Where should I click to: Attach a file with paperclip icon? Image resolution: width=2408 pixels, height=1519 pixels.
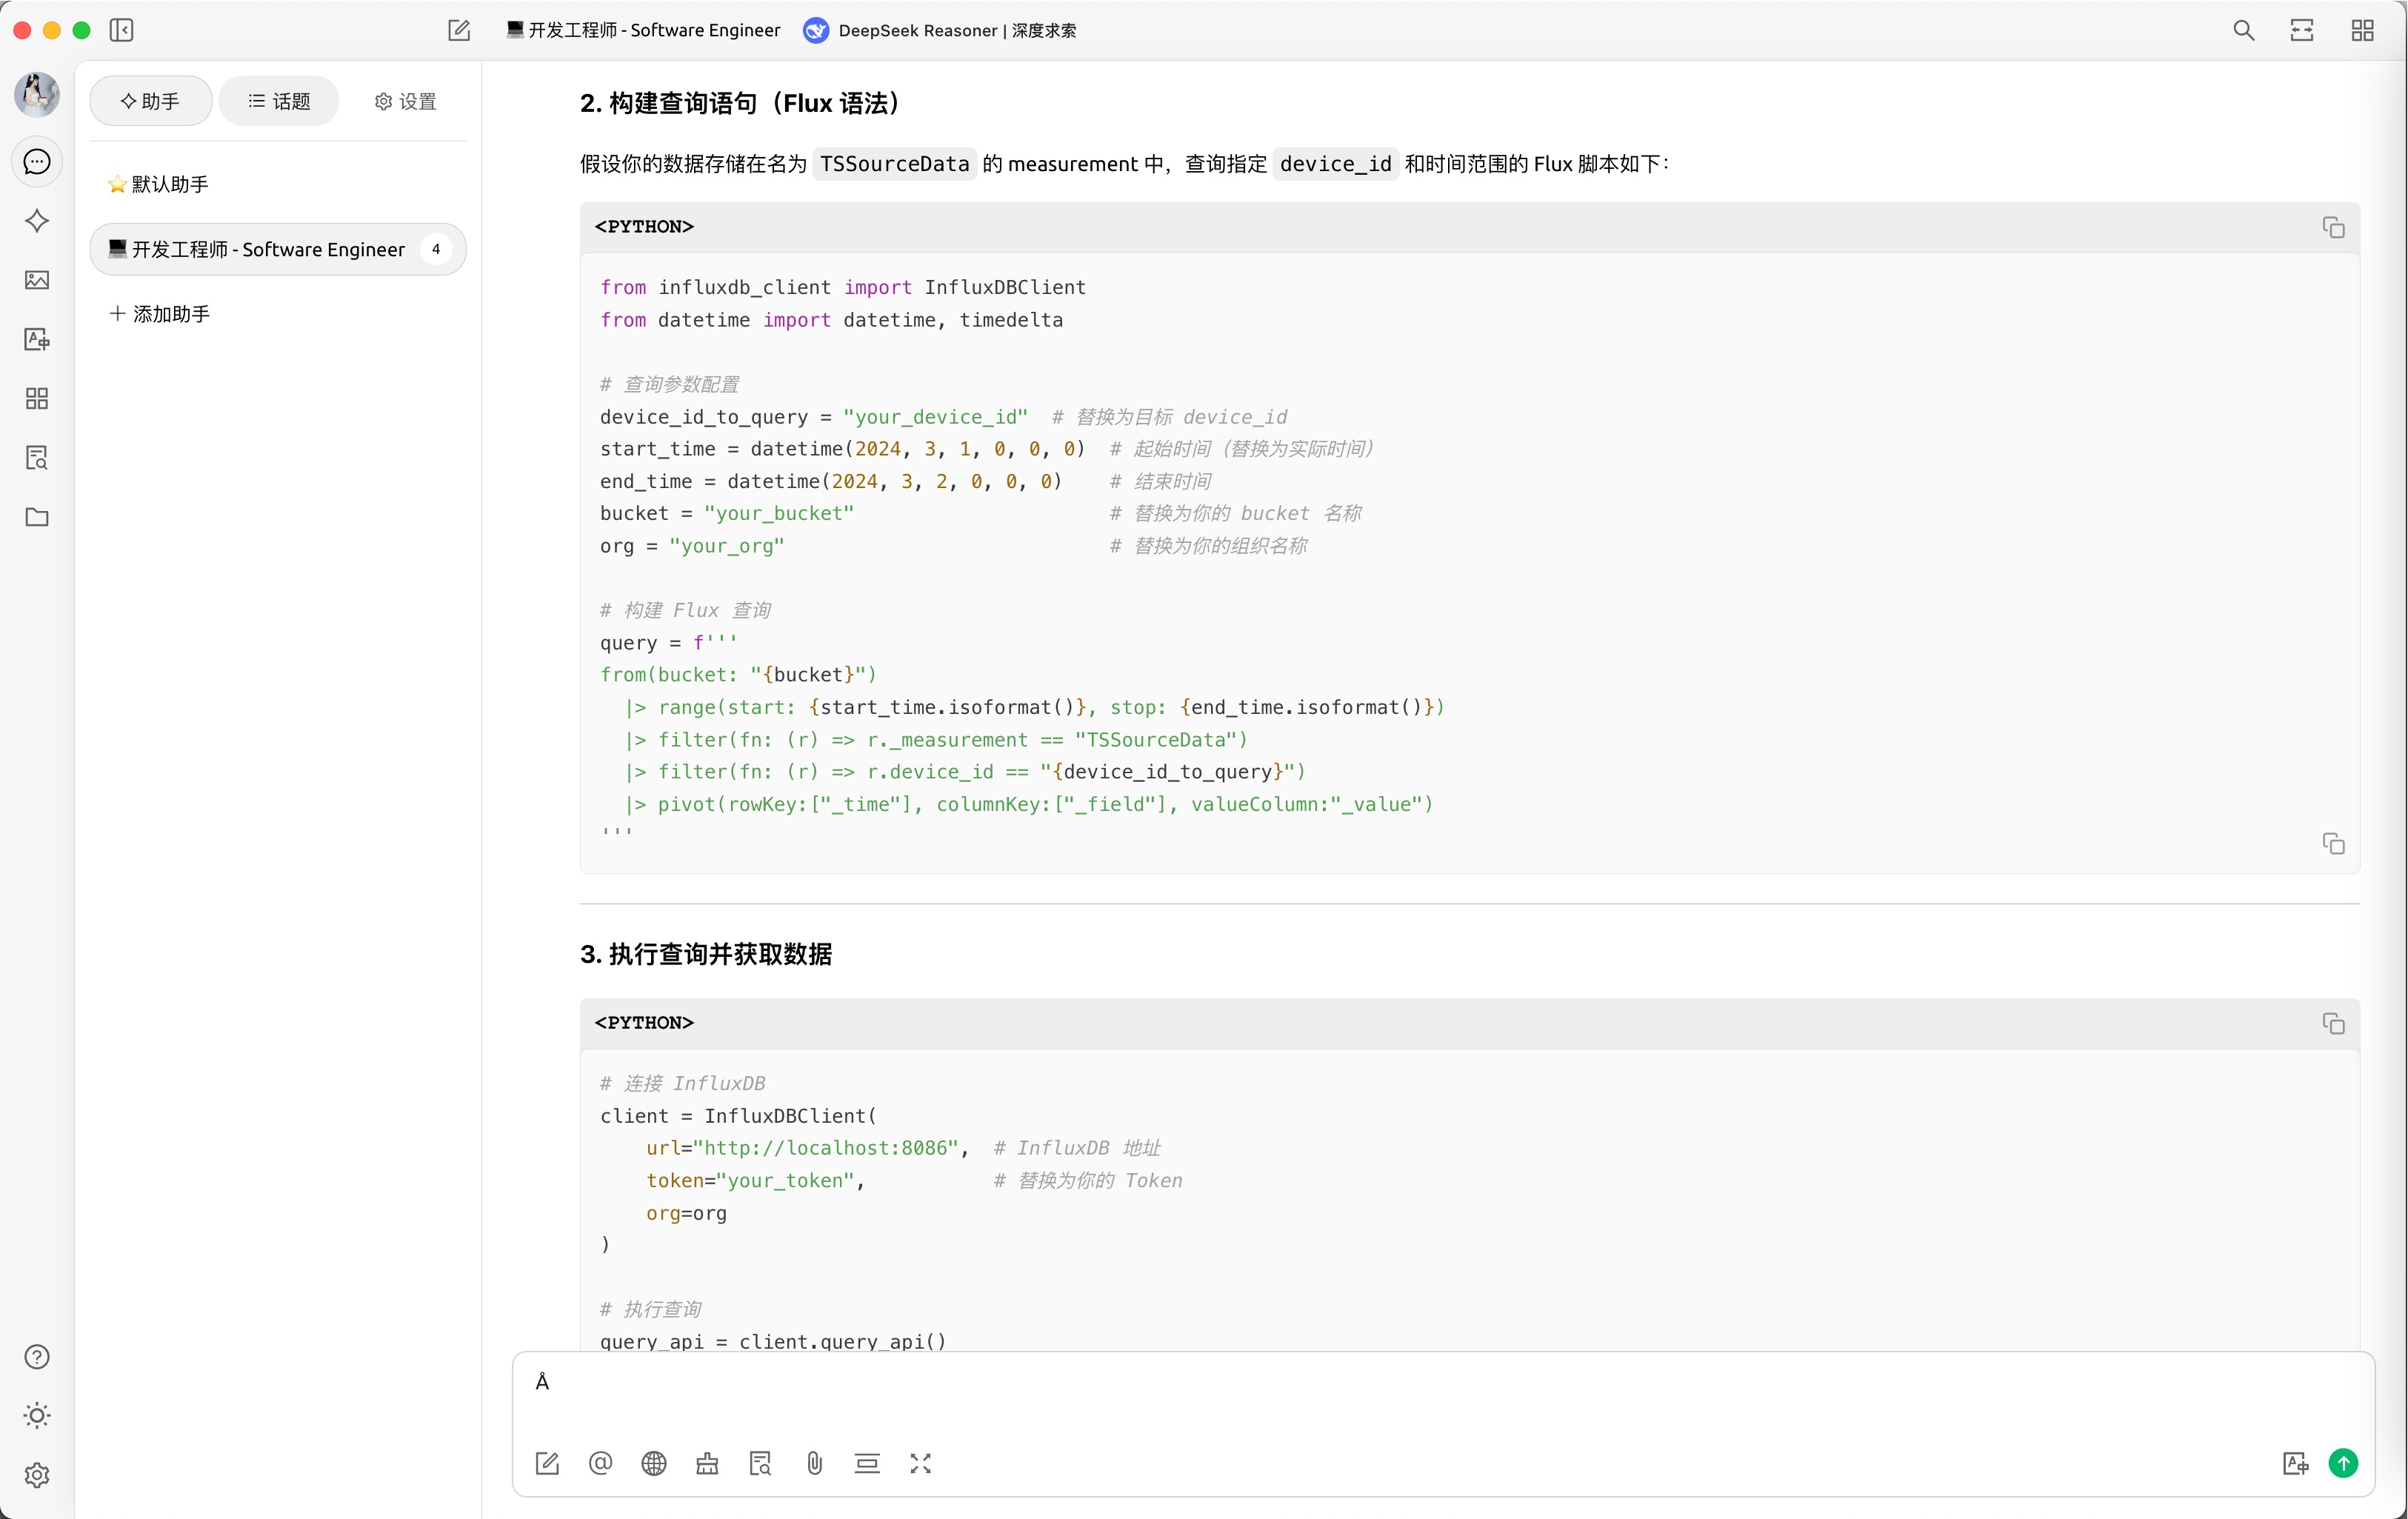click(814, 1464)
